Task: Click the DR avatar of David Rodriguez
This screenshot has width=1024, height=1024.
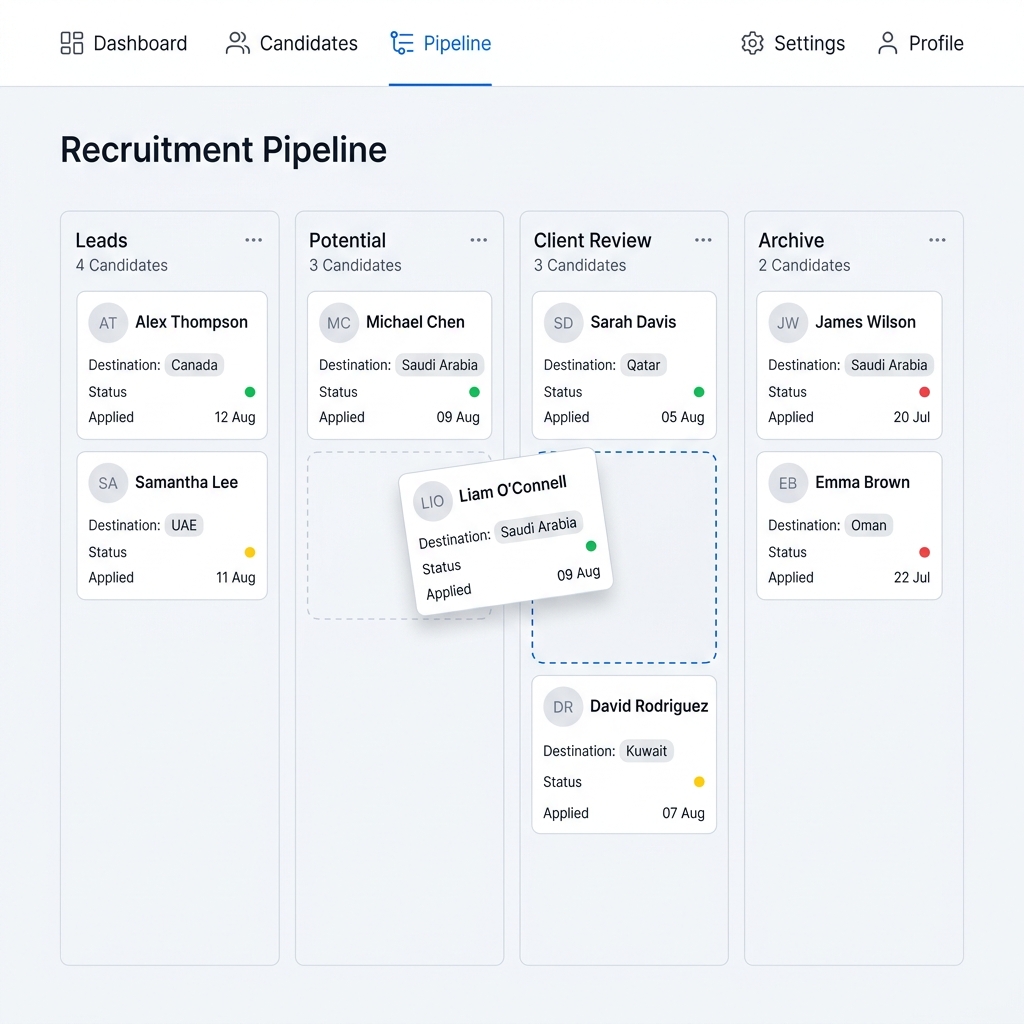Action: pyautogui.click(x=563, y=707)
